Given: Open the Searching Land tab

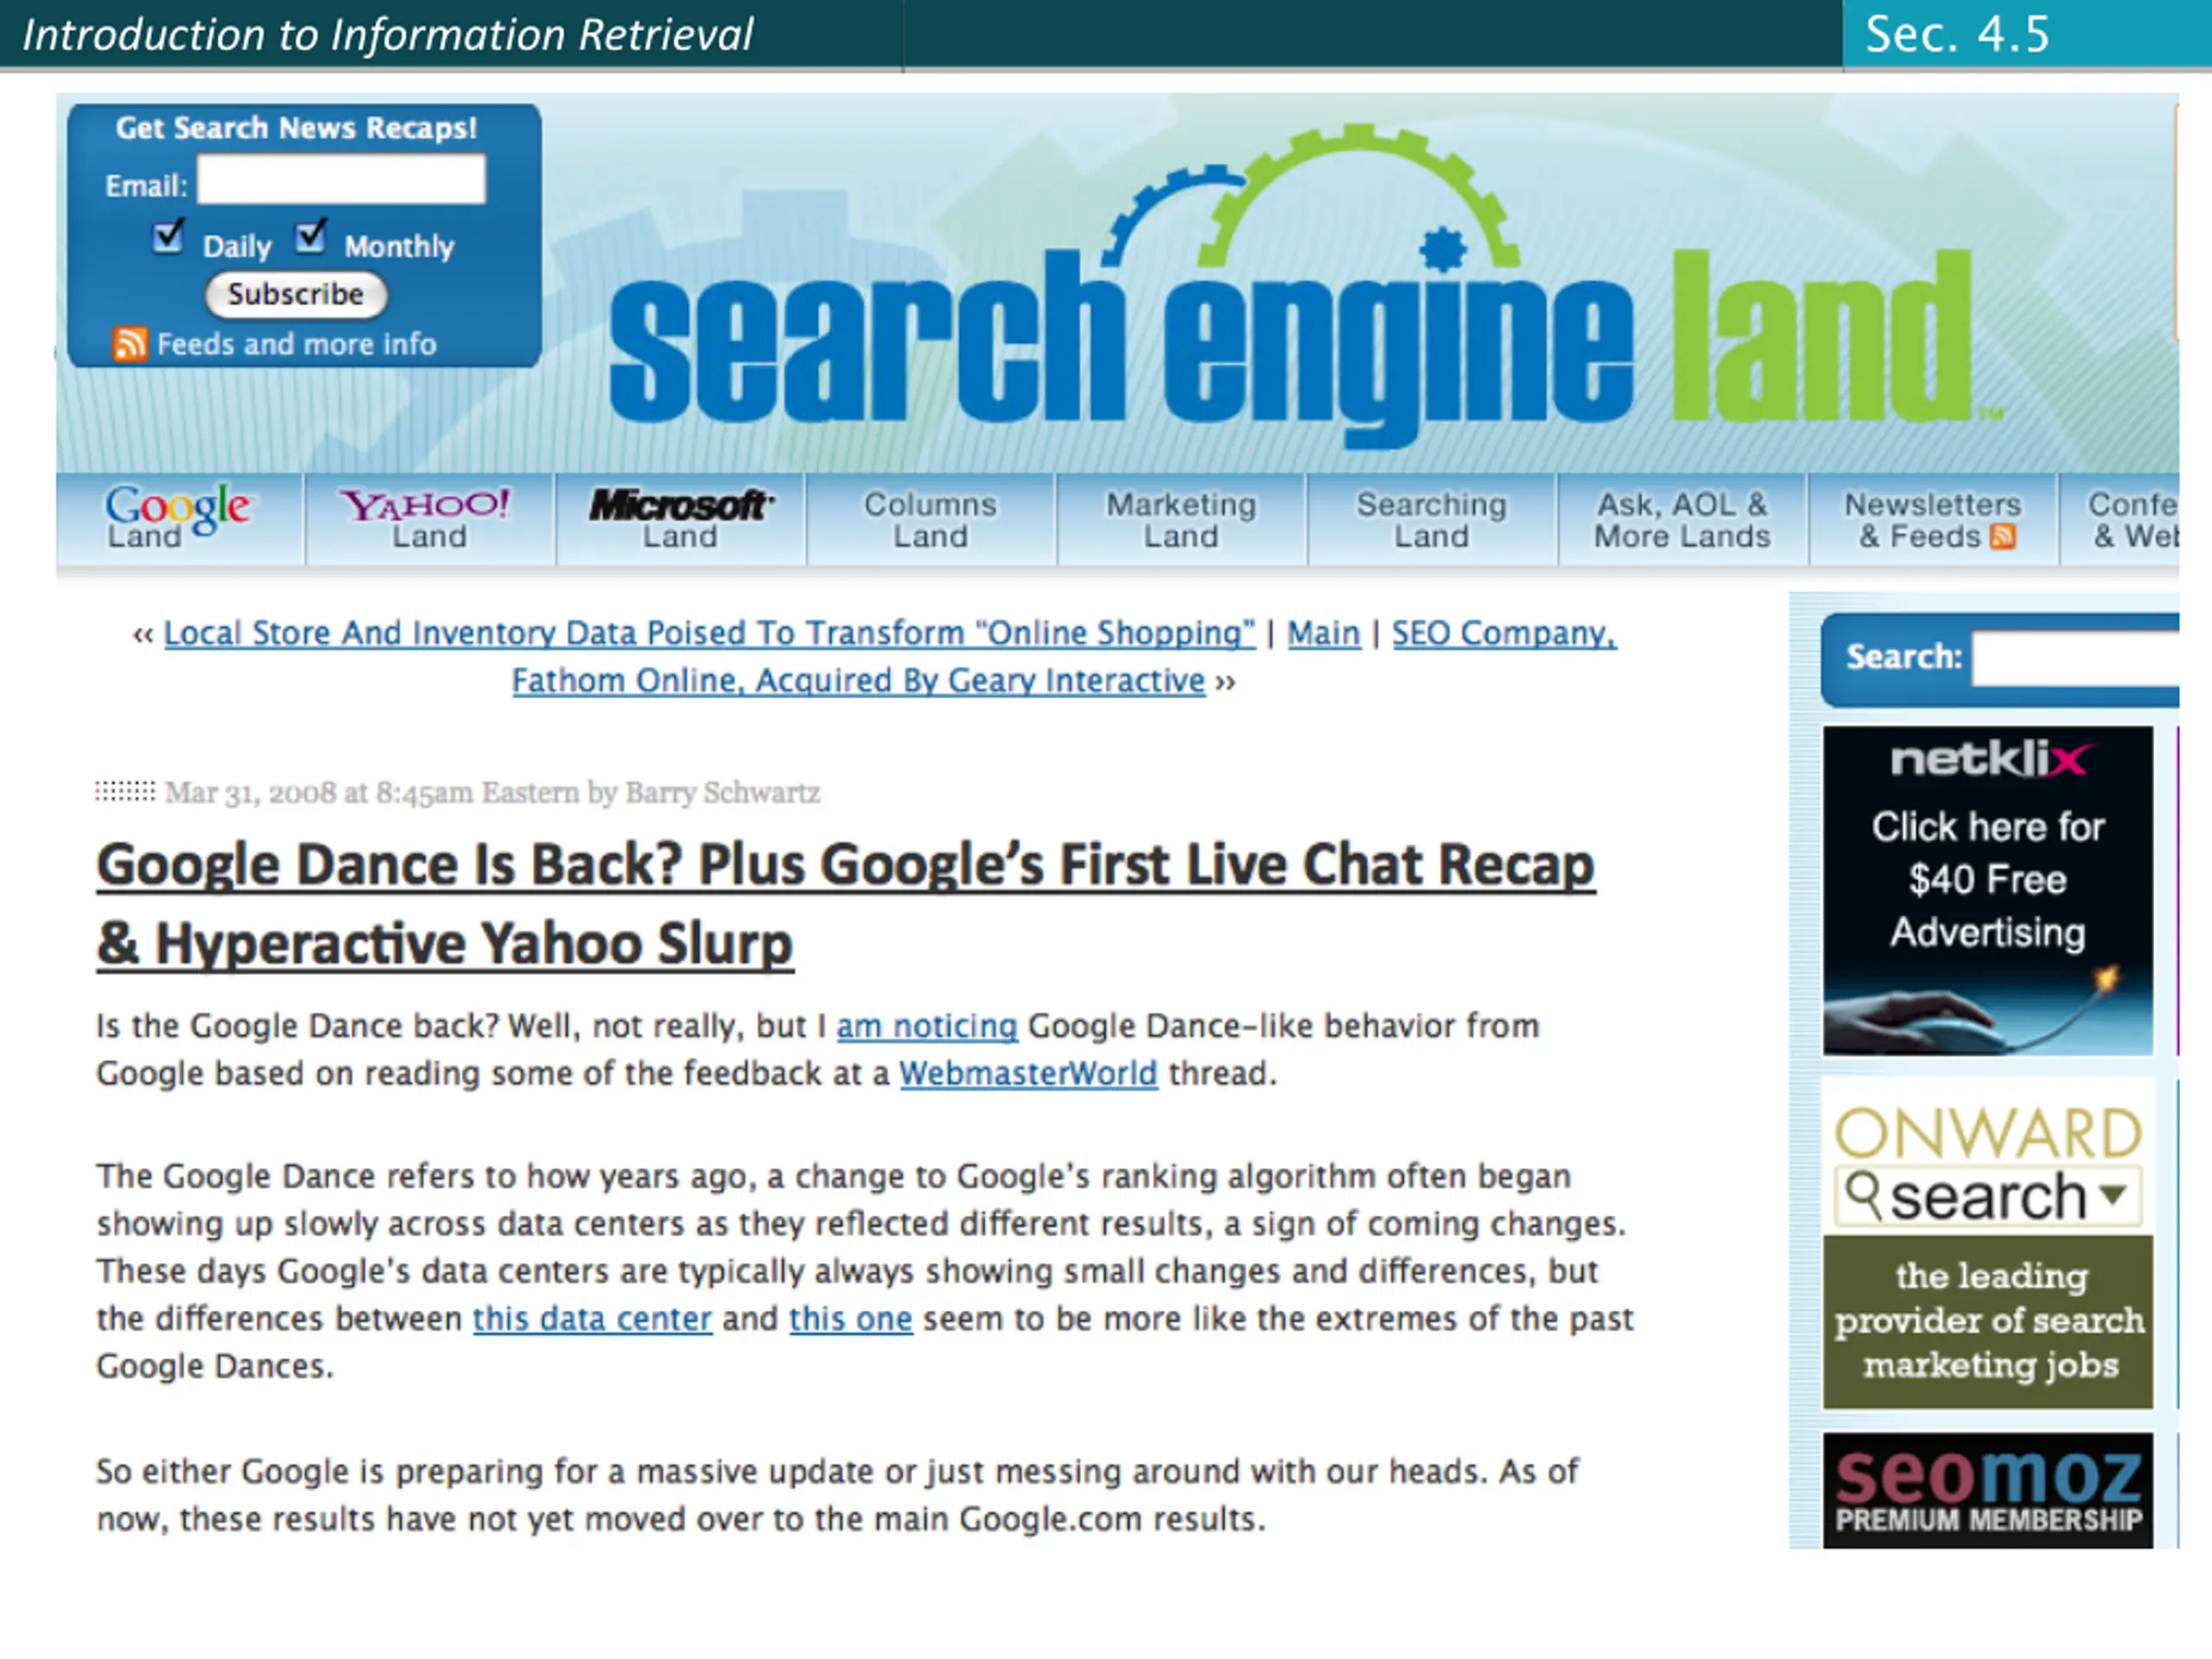Looking at the screenshot, I should coord(1432,520).
